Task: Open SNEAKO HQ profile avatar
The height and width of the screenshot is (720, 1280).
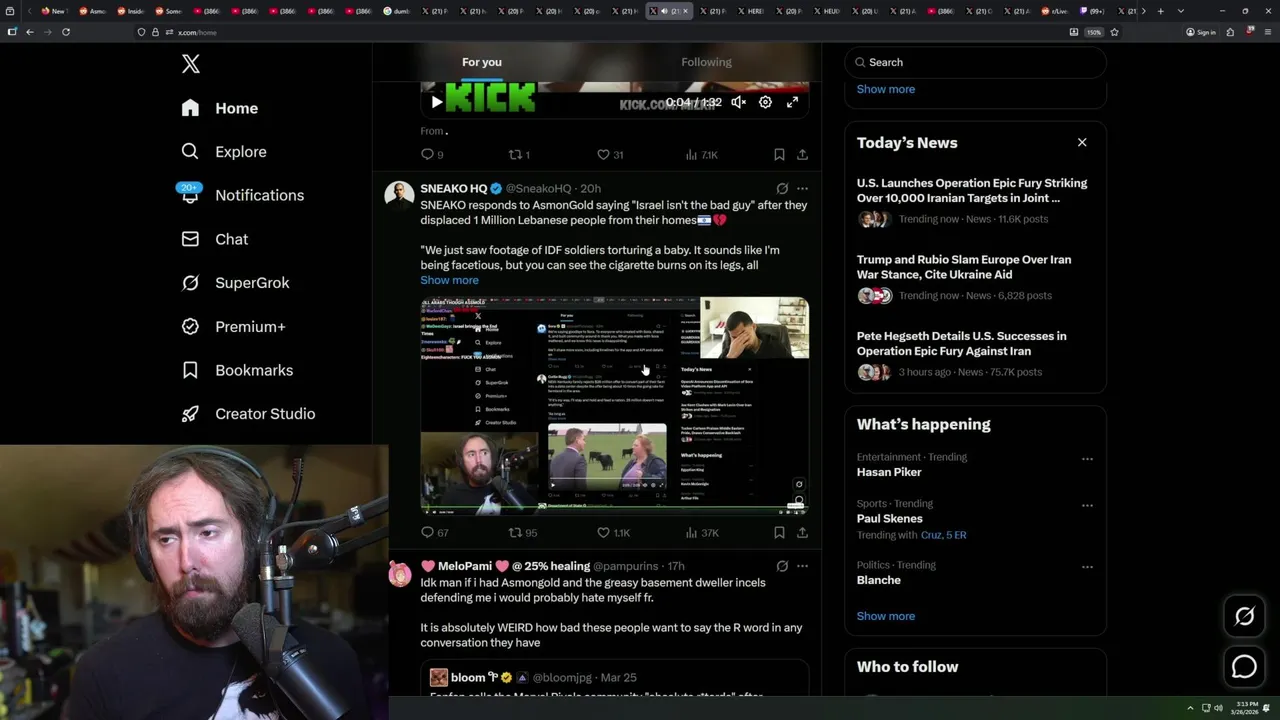Action: 399,194
